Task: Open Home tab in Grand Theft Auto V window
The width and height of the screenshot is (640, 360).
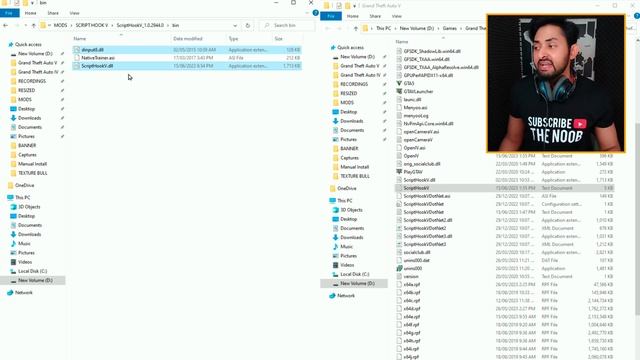Action: pyautogui.click(x=353, y=16)
